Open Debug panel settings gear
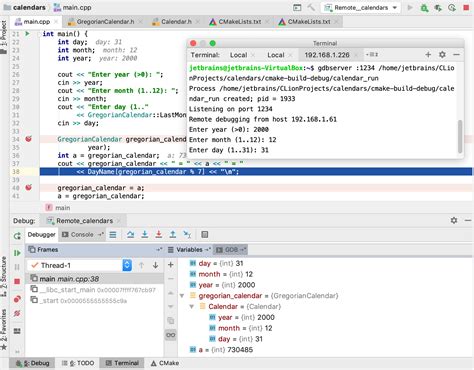Image resolution: width=474 pixels, height=370 pixels. click(454, 220)
